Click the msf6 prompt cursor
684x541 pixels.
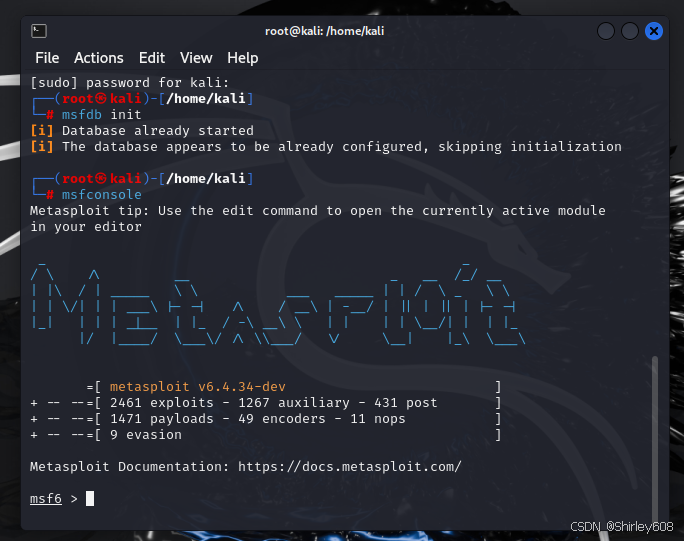[89, 499]
